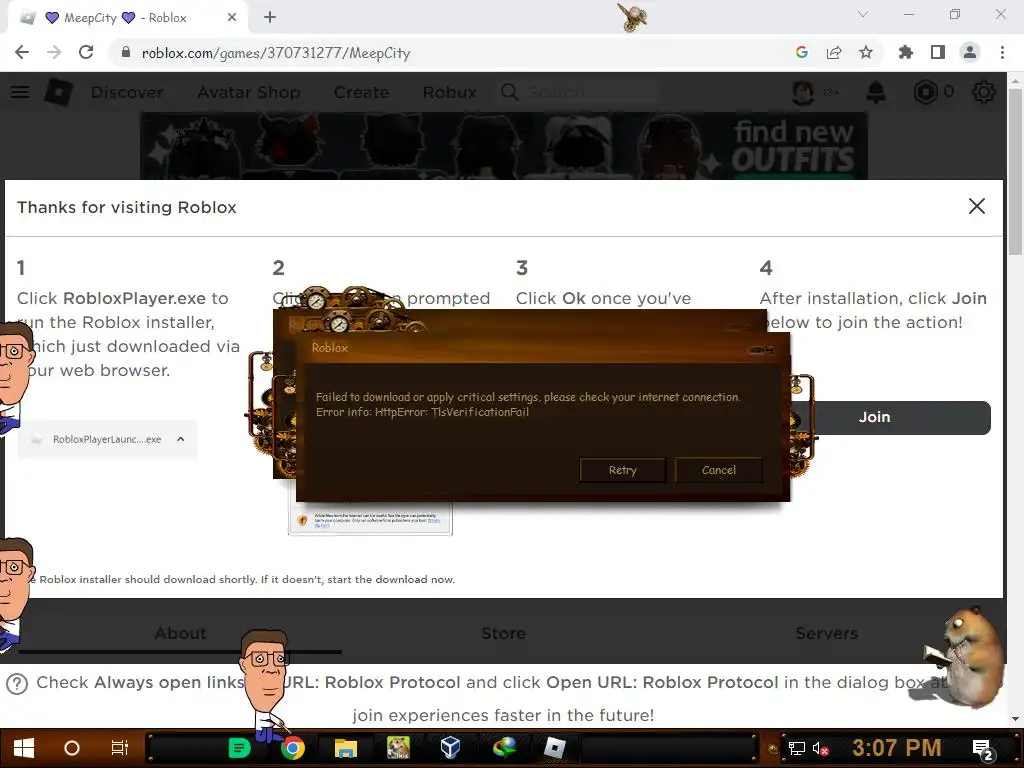1024x768 pixels.
Task: Open File Explorer from the taskbar
Action: [x=345, y=748]
